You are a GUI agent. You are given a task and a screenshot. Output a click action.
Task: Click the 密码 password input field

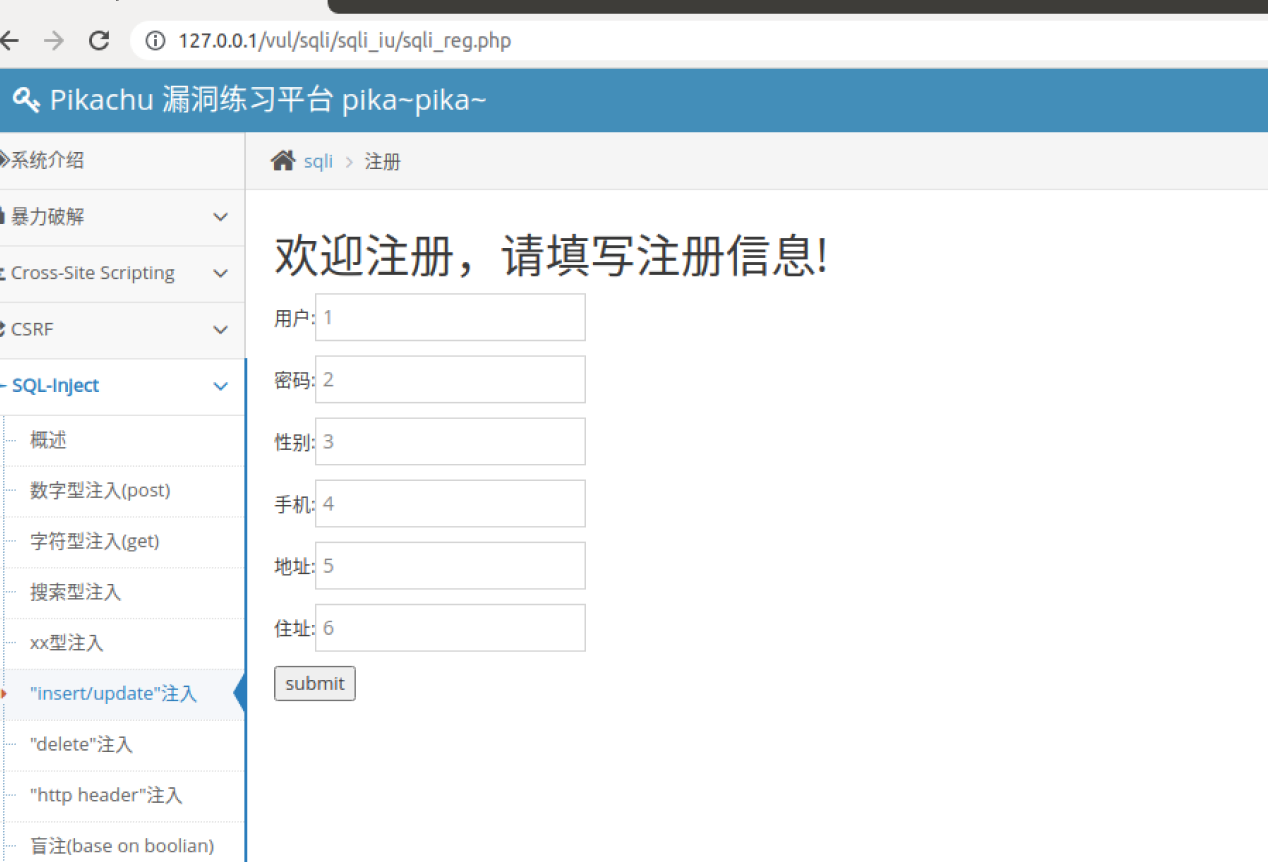click(x=450, y=379)
